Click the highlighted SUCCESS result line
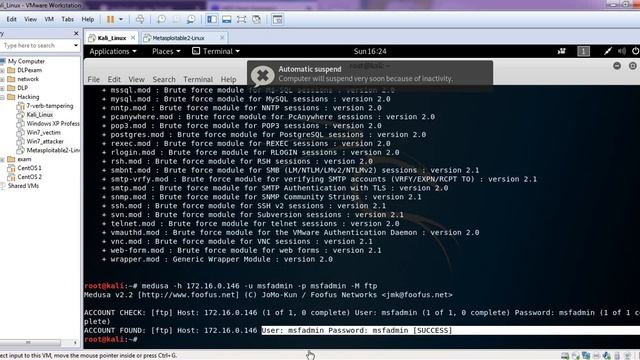The width and height of the screenshot is (640, 360). click(356, 330)
